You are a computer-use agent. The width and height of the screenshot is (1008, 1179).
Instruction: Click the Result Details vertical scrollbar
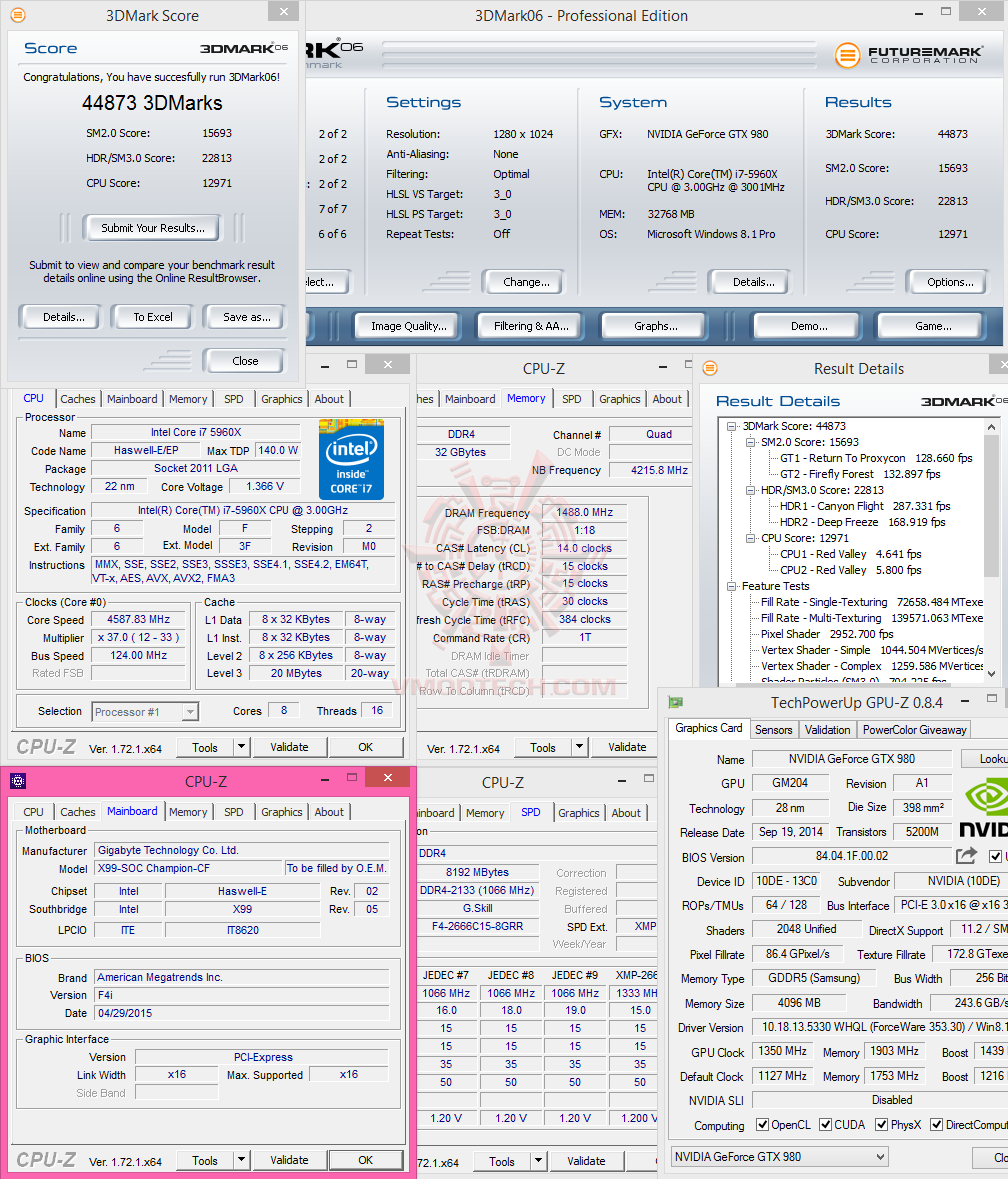click(991, 551)
